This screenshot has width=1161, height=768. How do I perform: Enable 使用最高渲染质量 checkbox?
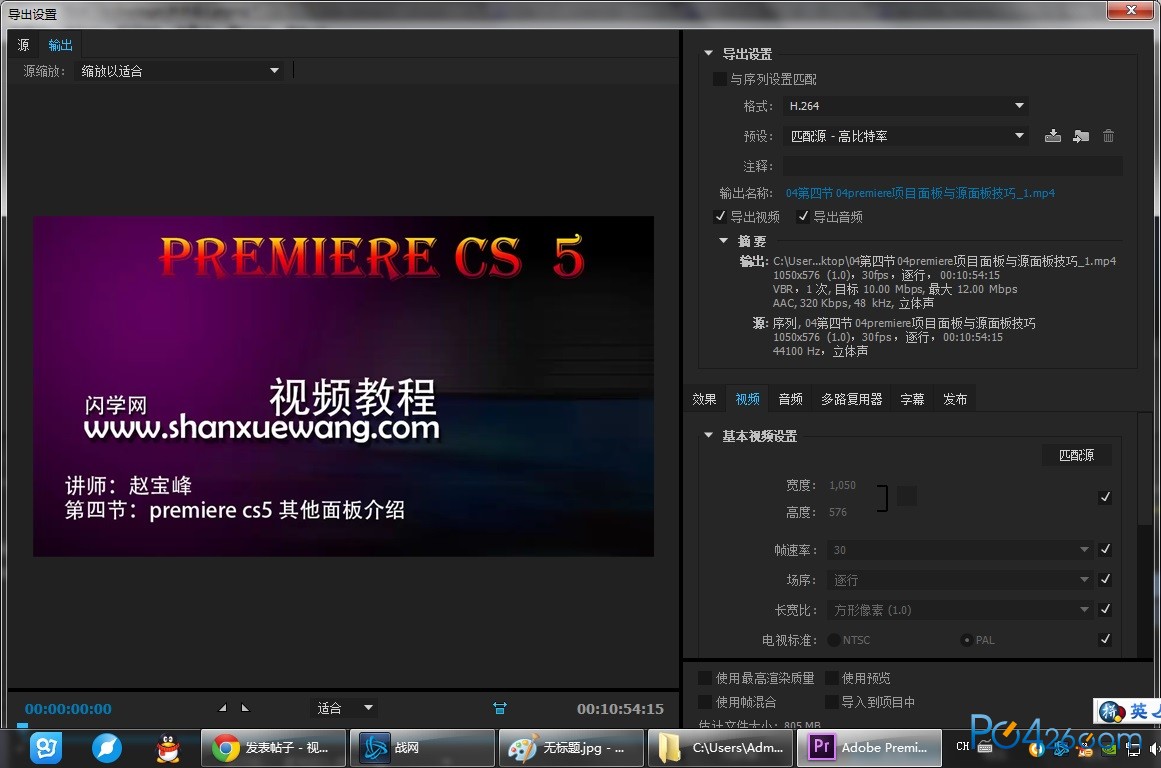[x=705, y=678]
